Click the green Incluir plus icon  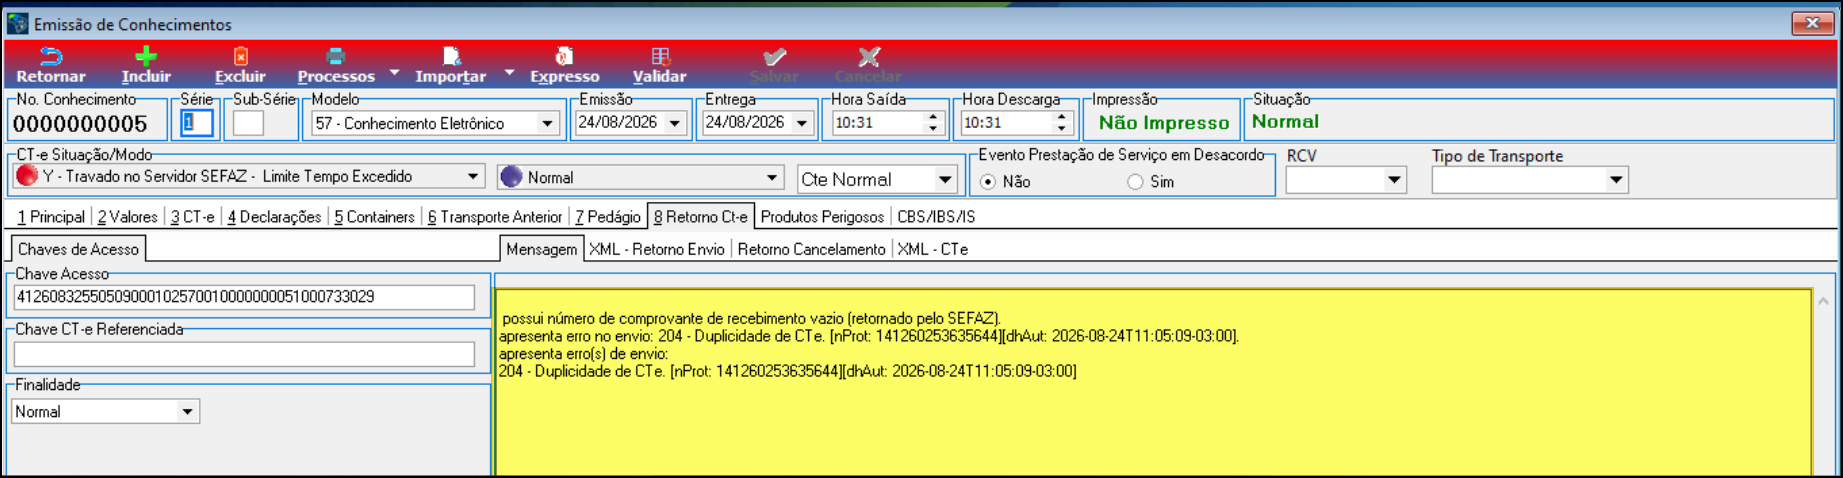146,57
